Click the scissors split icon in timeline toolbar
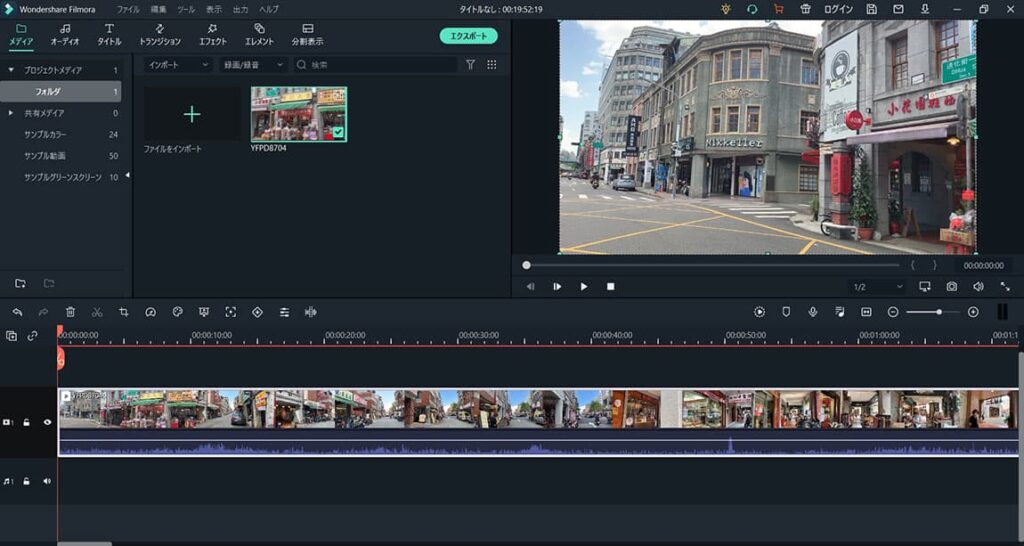 [97, 312]
